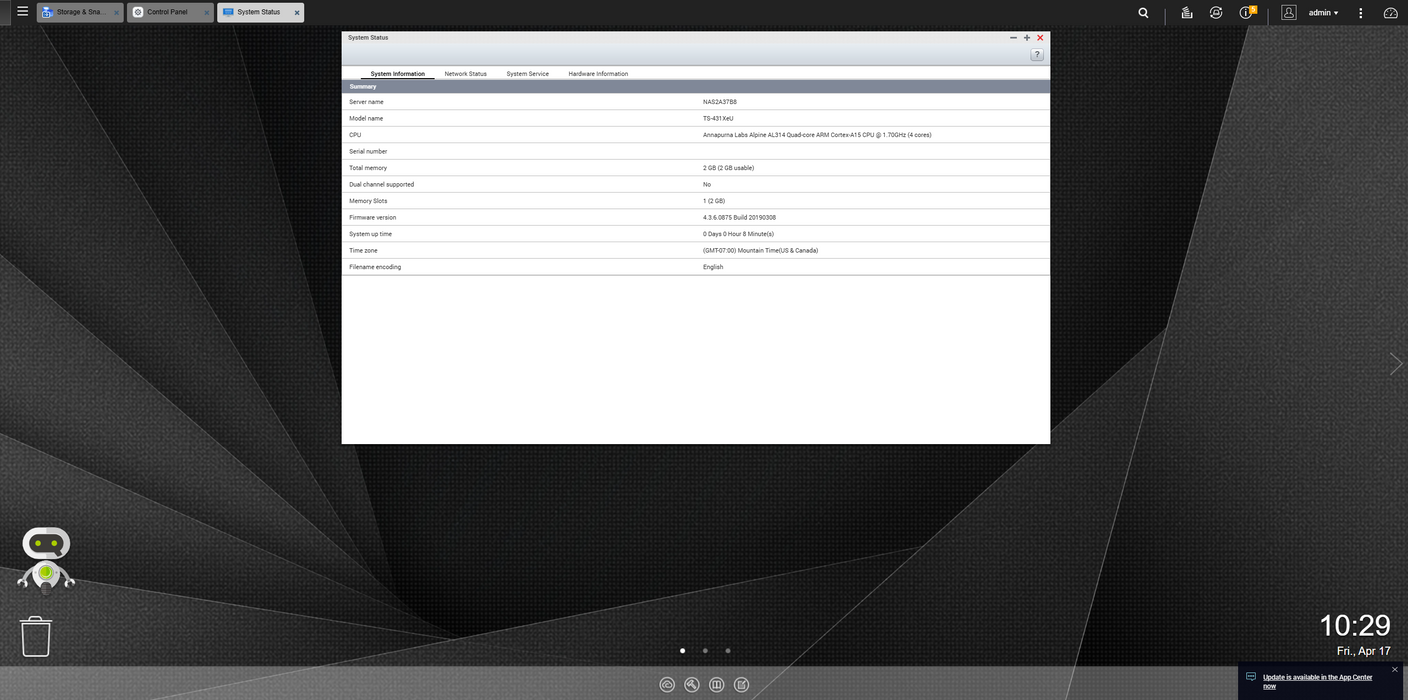Select the server name value NAS2A37B8
The image size is (1408, 700).
[720, 102]
